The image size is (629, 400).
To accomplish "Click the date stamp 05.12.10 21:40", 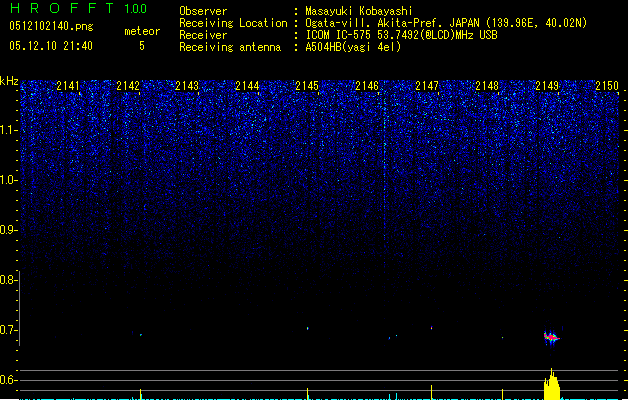I will coord(51,46).
